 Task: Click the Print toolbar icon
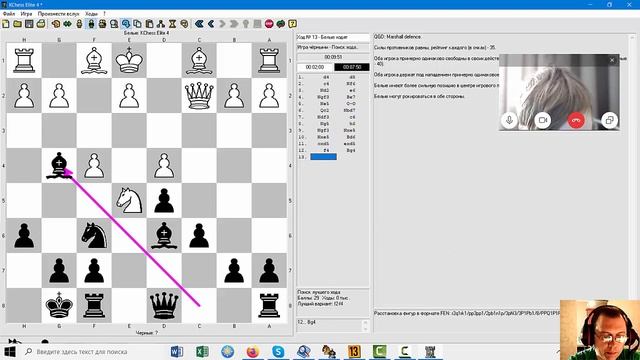click(x=41, y=24)
